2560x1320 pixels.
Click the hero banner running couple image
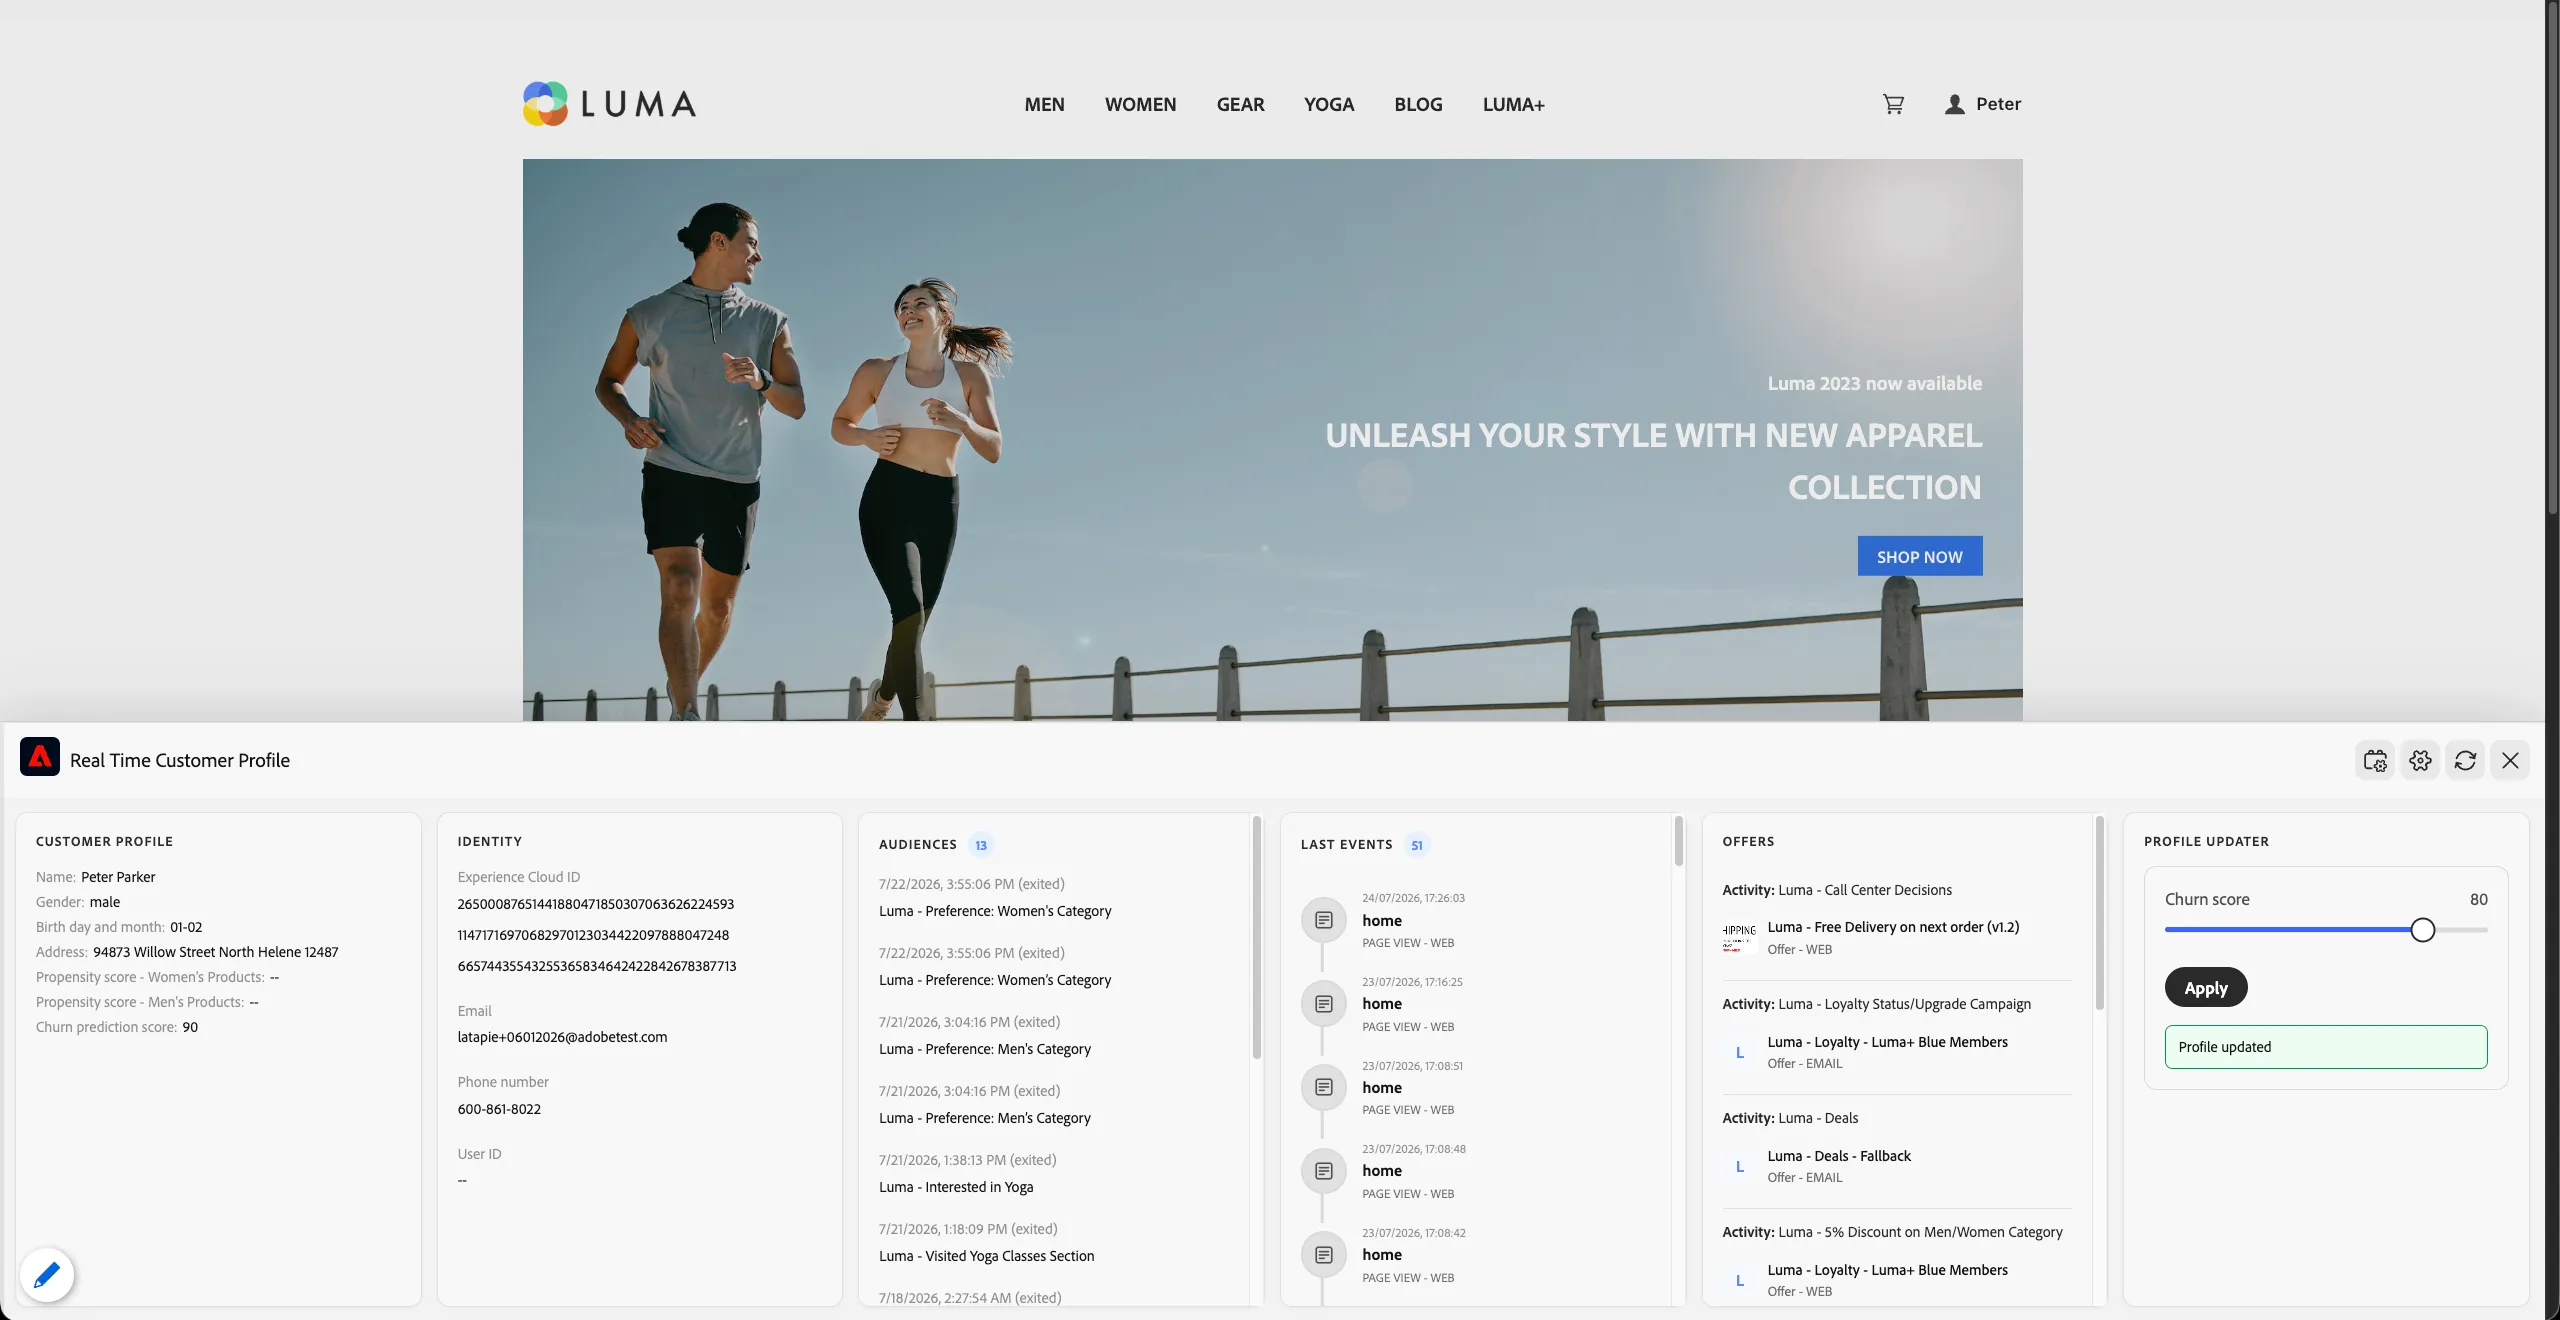(x=1272, y=440)
